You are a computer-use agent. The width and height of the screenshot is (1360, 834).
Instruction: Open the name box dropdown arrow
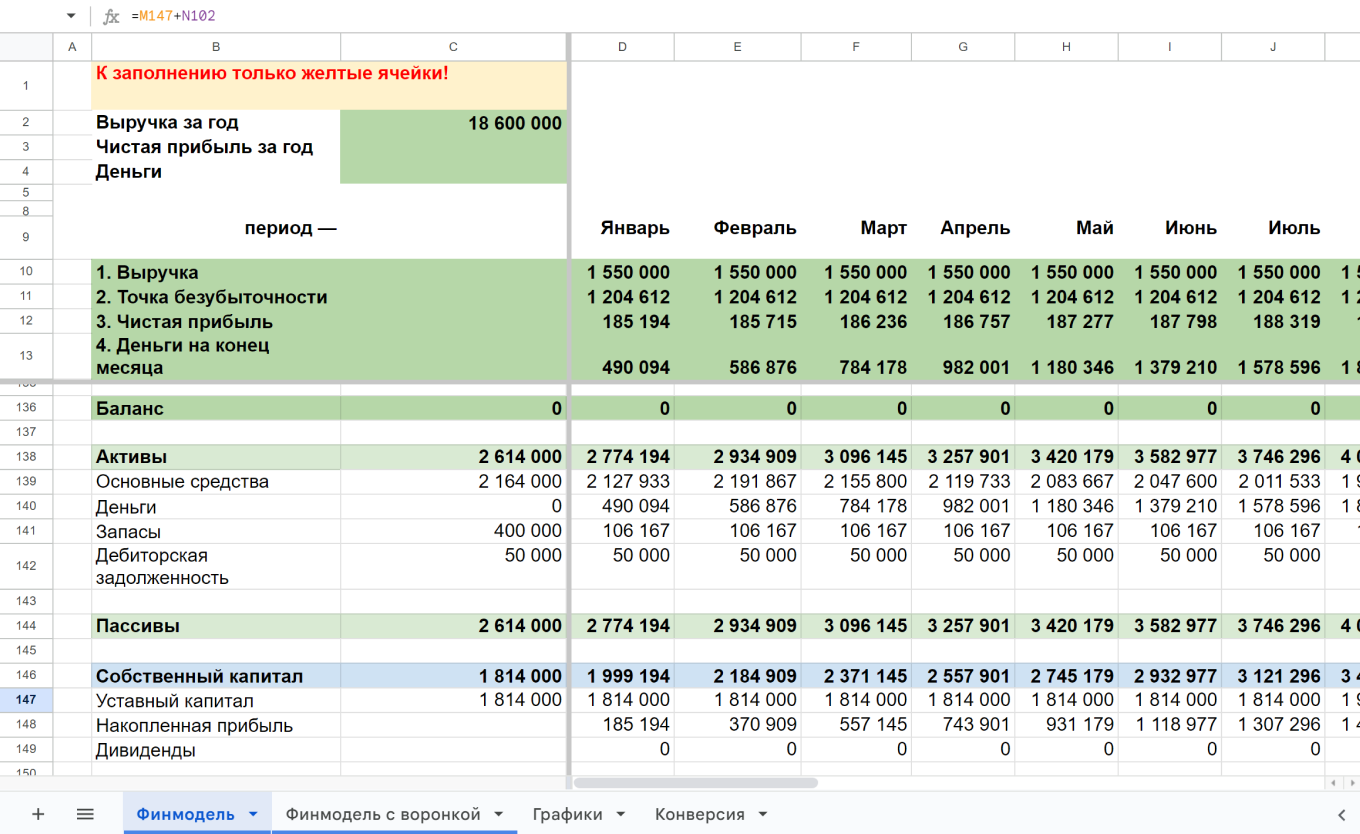tap(71, 16)
